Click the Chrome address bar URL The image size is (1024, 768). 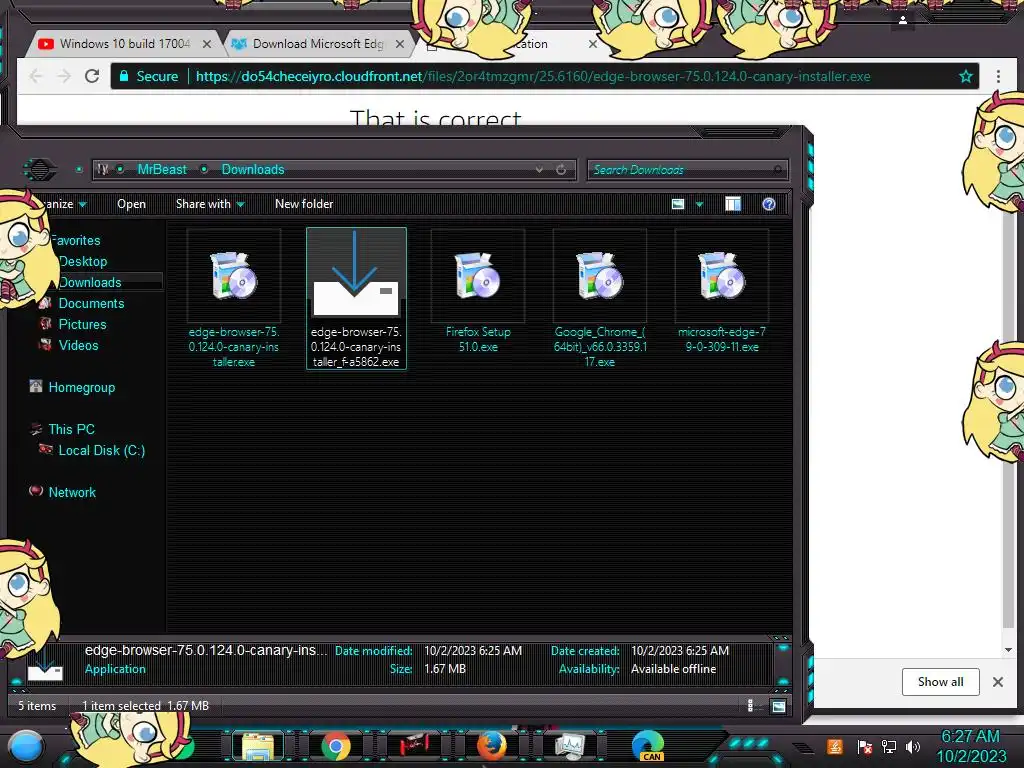(x=533, y=76)
